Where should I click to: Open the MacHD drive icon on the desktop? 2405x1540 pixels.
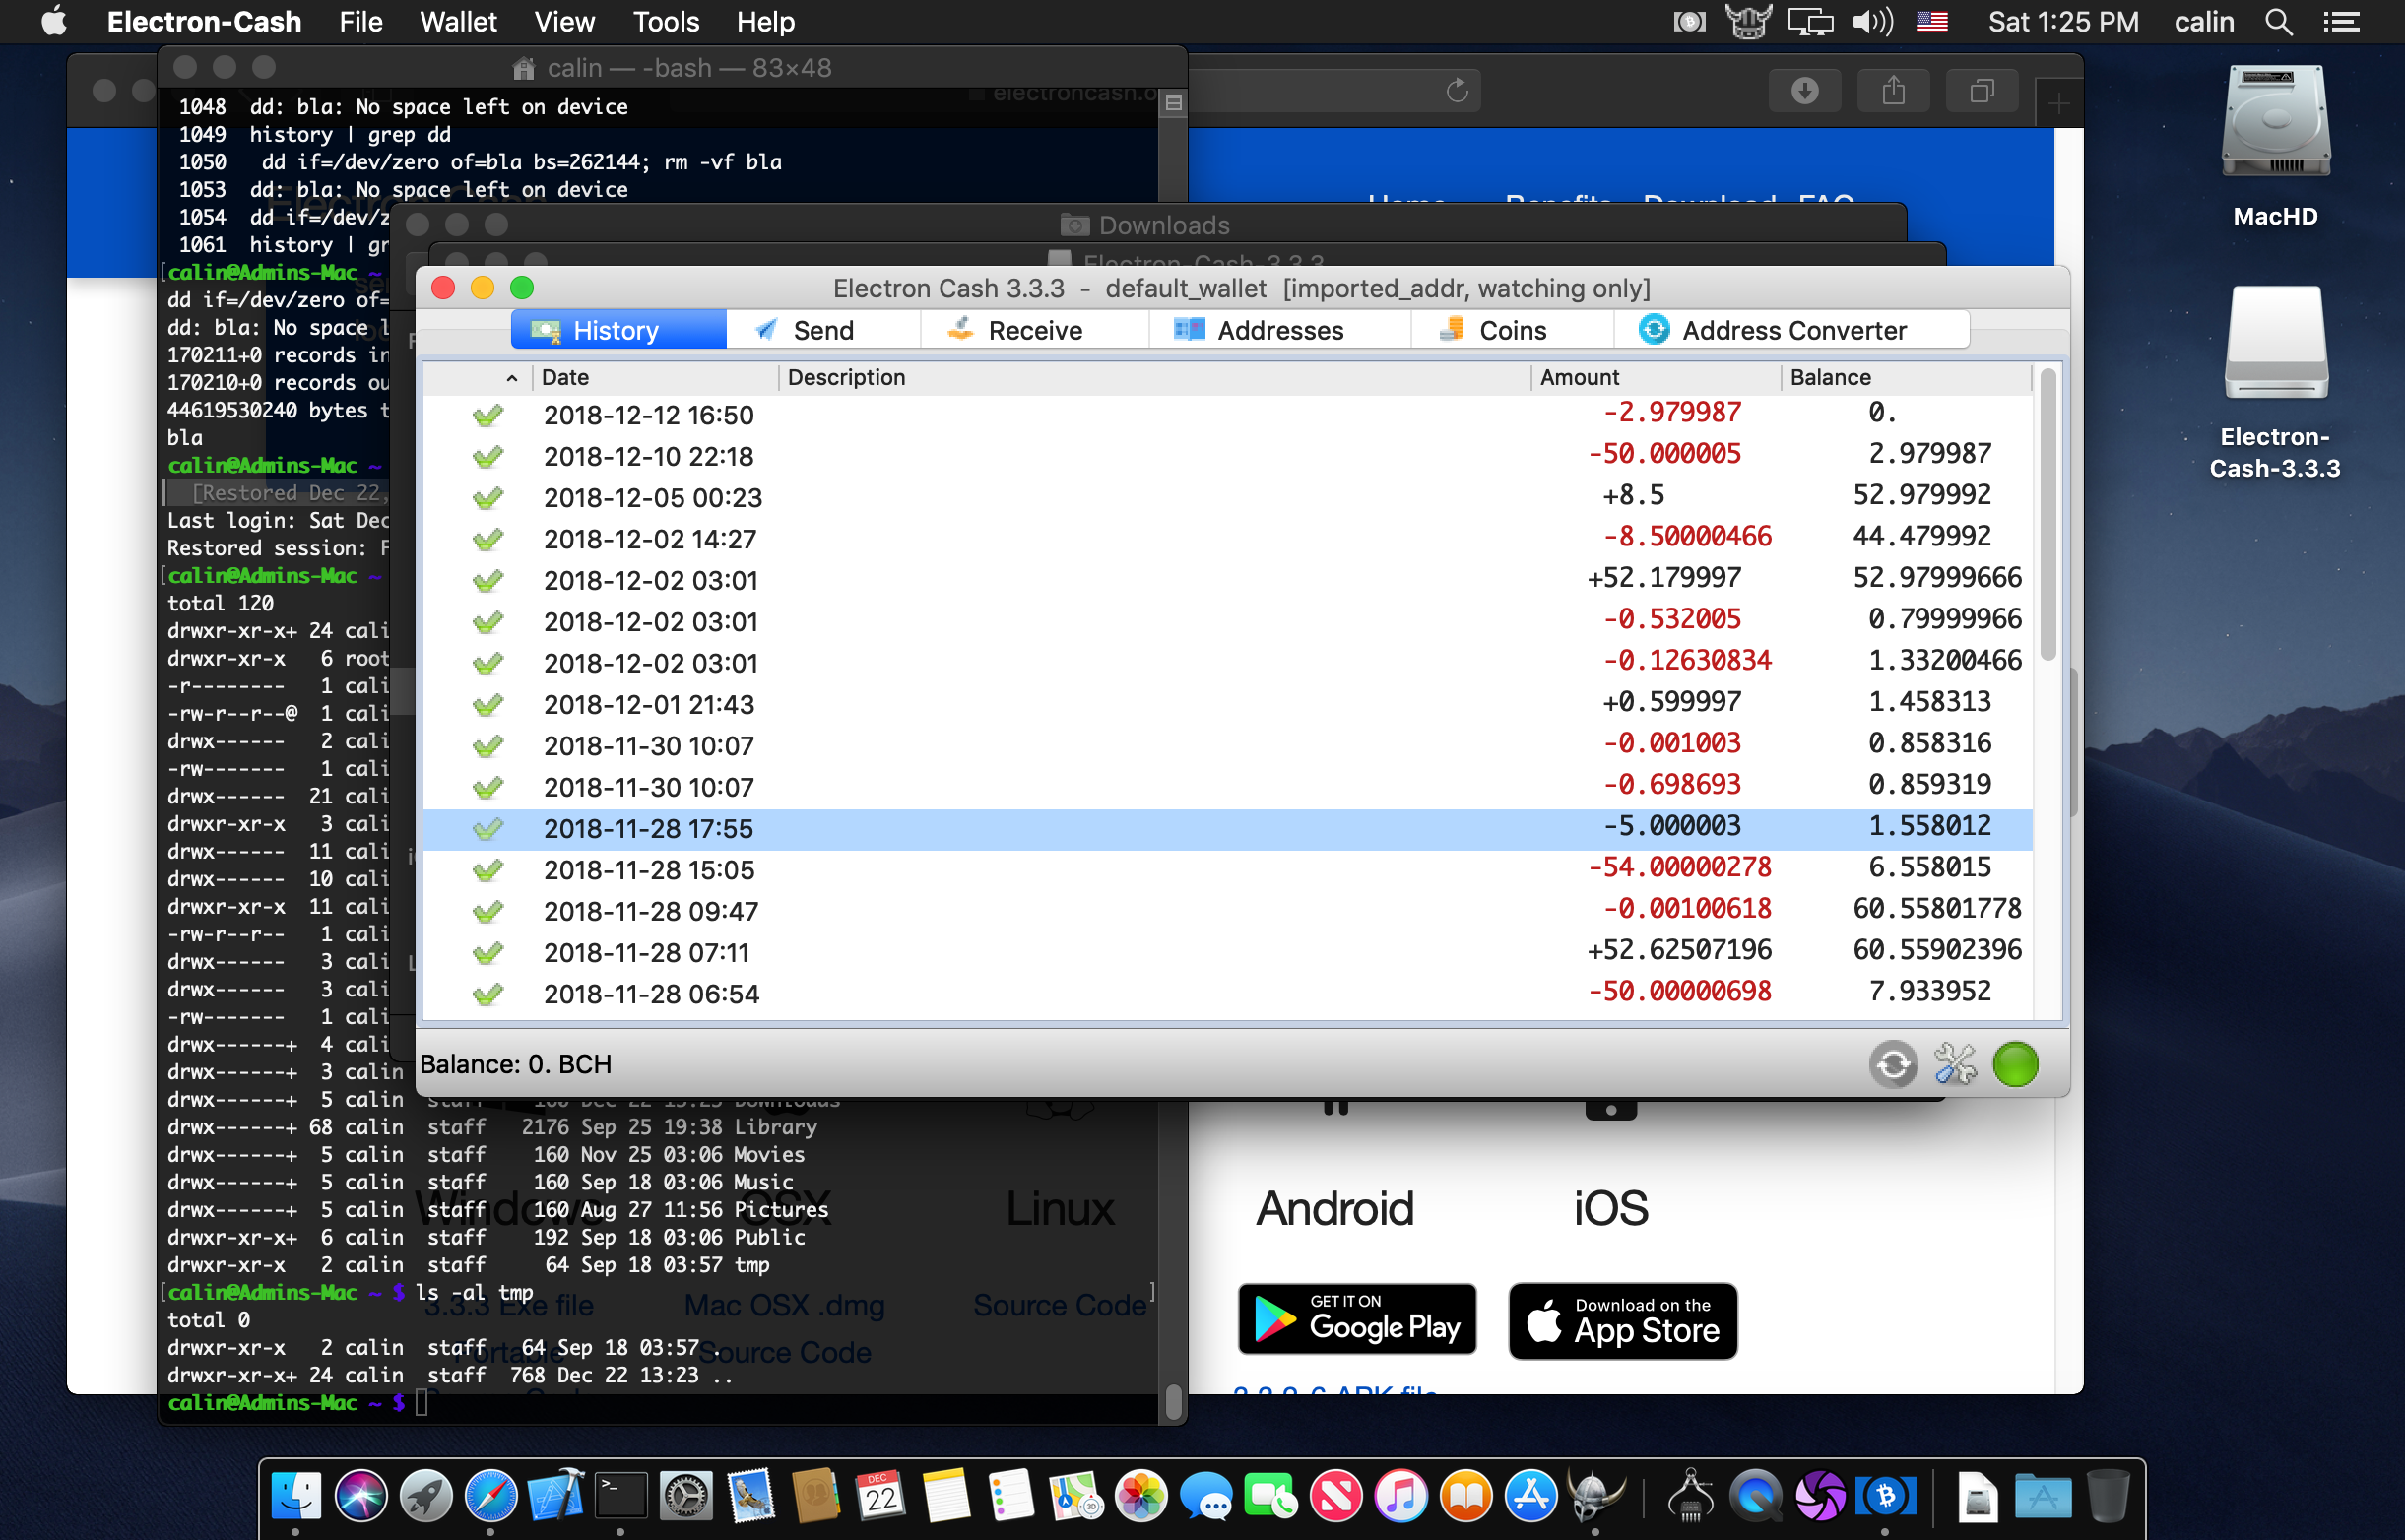(2275, 124)
